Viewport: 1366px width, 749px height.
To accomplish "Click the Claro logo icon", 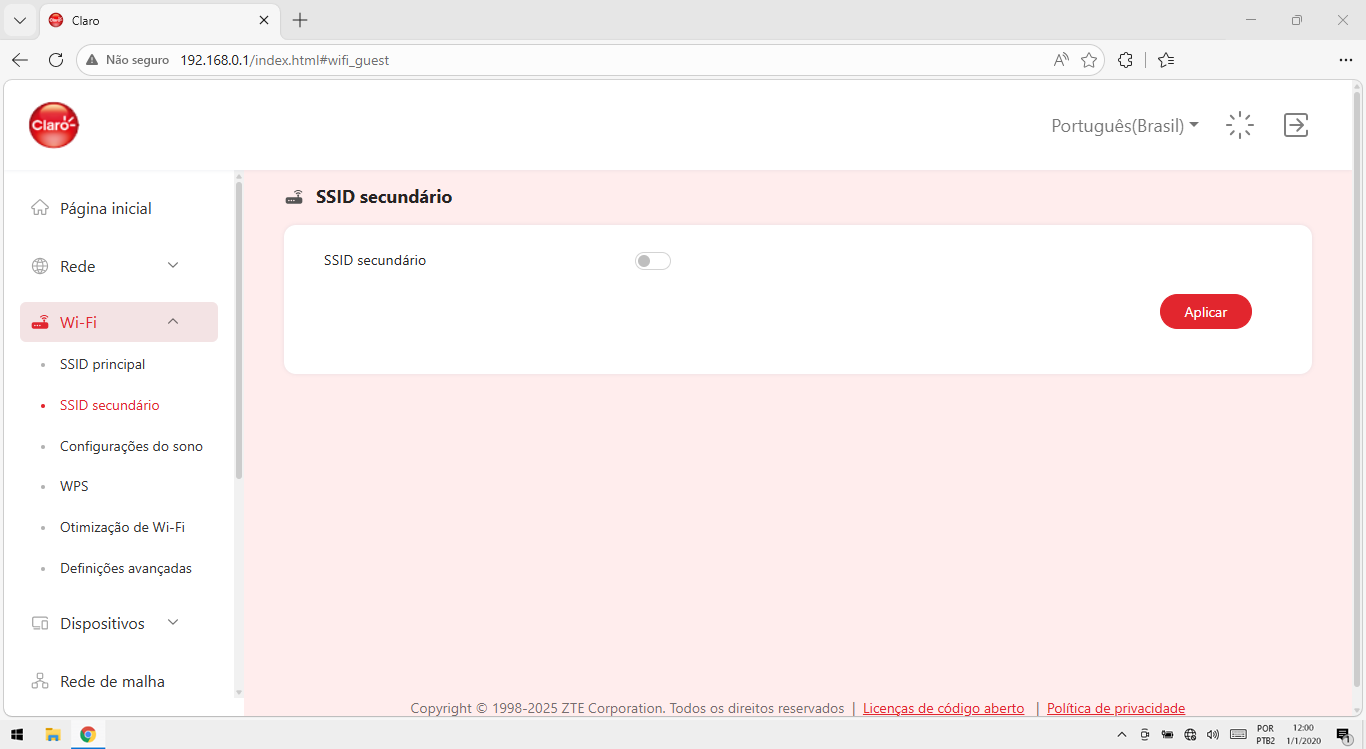I will click(54, 125).
